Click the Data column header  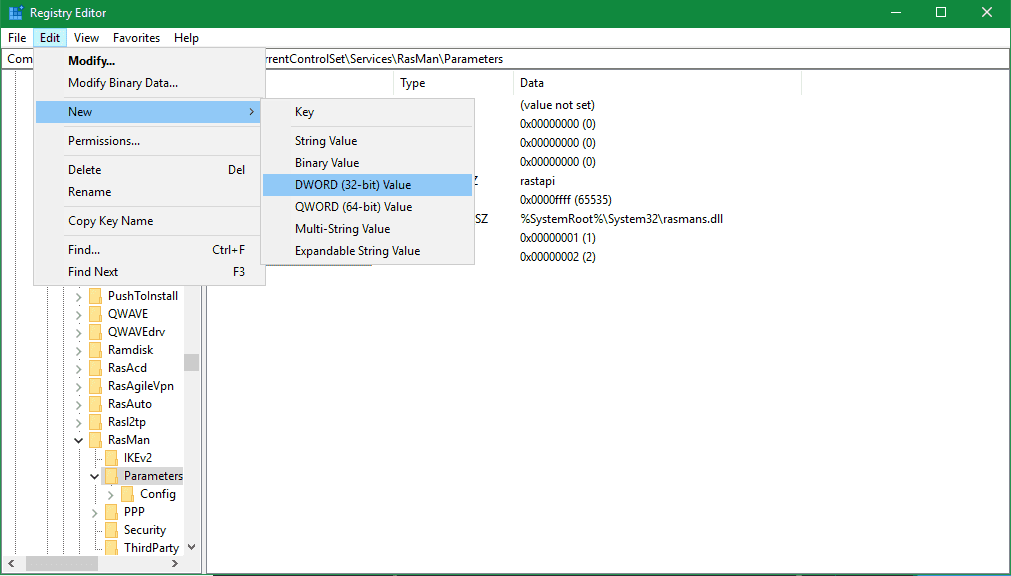click(x=532, y=83)
